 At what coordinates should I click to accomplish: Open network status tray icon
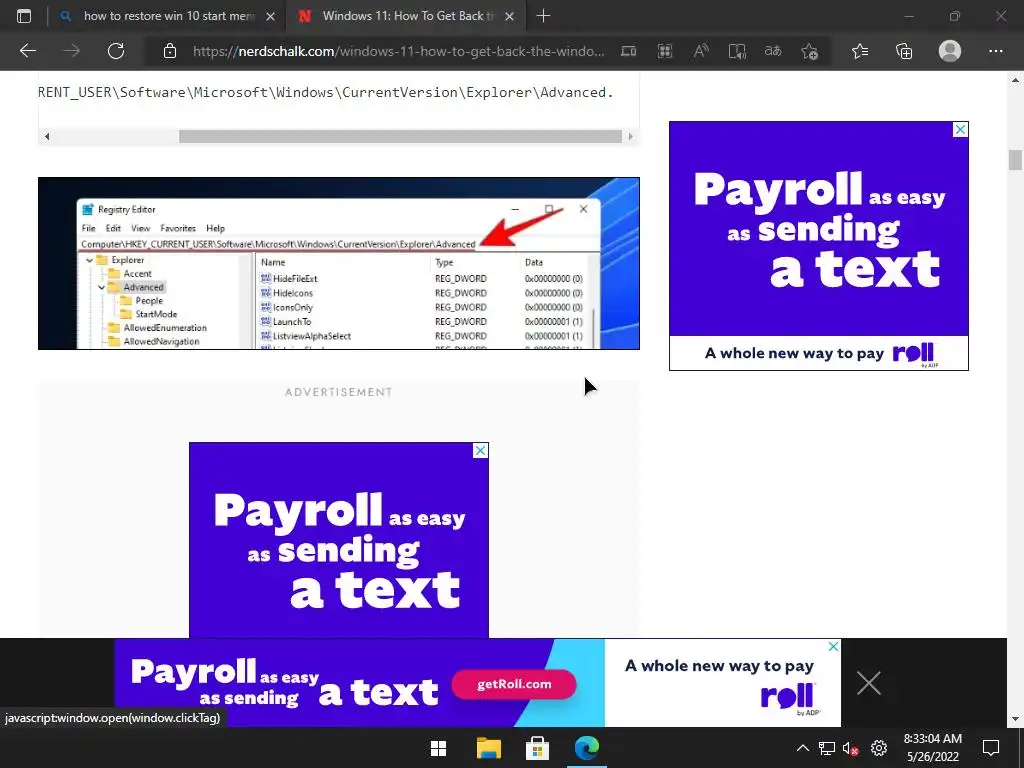coord(827,748)
